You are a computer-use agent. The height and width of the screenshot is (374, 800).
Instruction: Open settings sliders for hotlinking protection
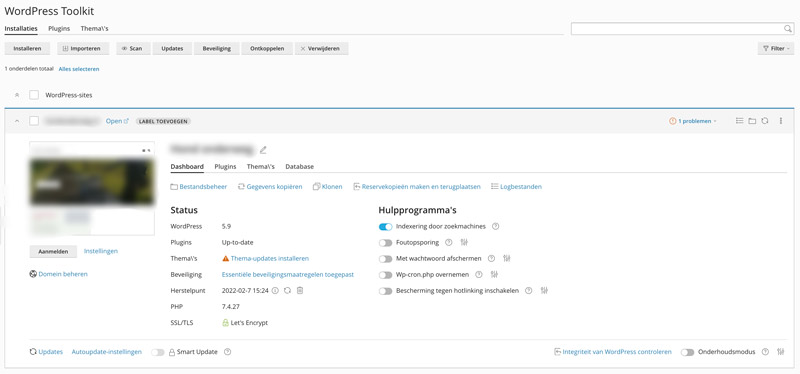click(x=544, y=291)
